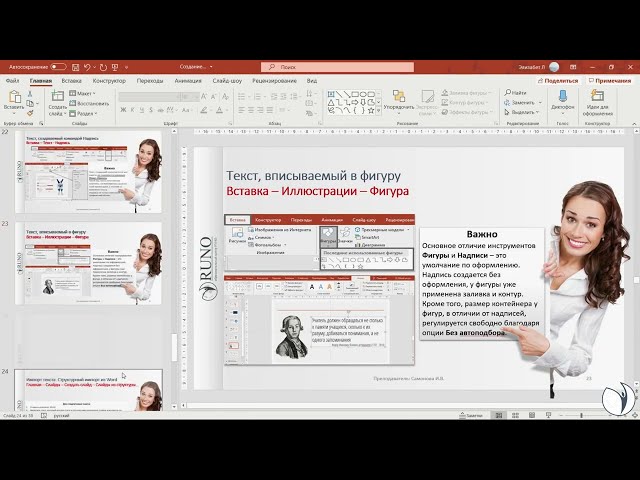This screenshot has width=640, height=480.
Task: Click the Поиск search box
Action: click(338, 67)
